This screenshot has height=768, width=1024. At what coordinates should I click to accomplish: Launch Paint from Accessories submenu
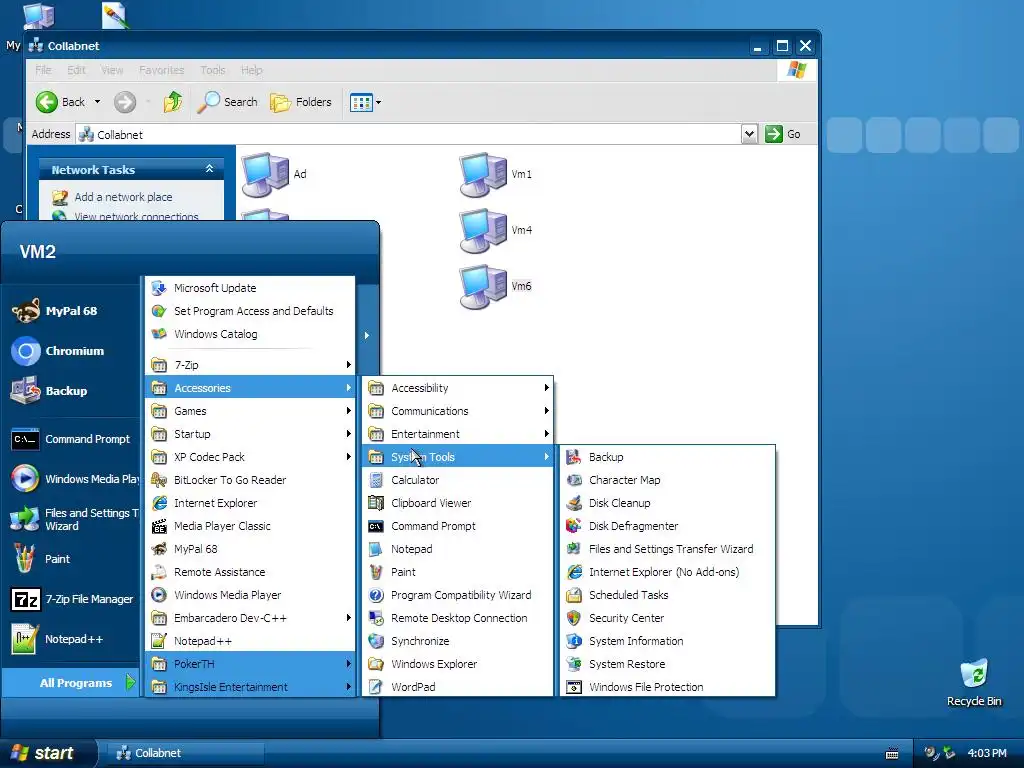coord(457,572)
